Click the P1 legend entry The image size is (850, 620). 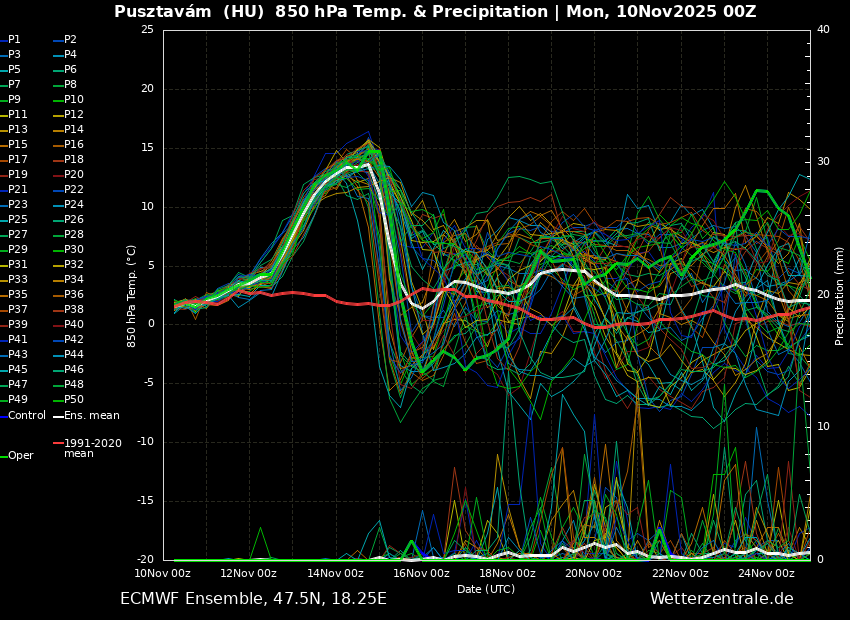(x=14, y=40)
